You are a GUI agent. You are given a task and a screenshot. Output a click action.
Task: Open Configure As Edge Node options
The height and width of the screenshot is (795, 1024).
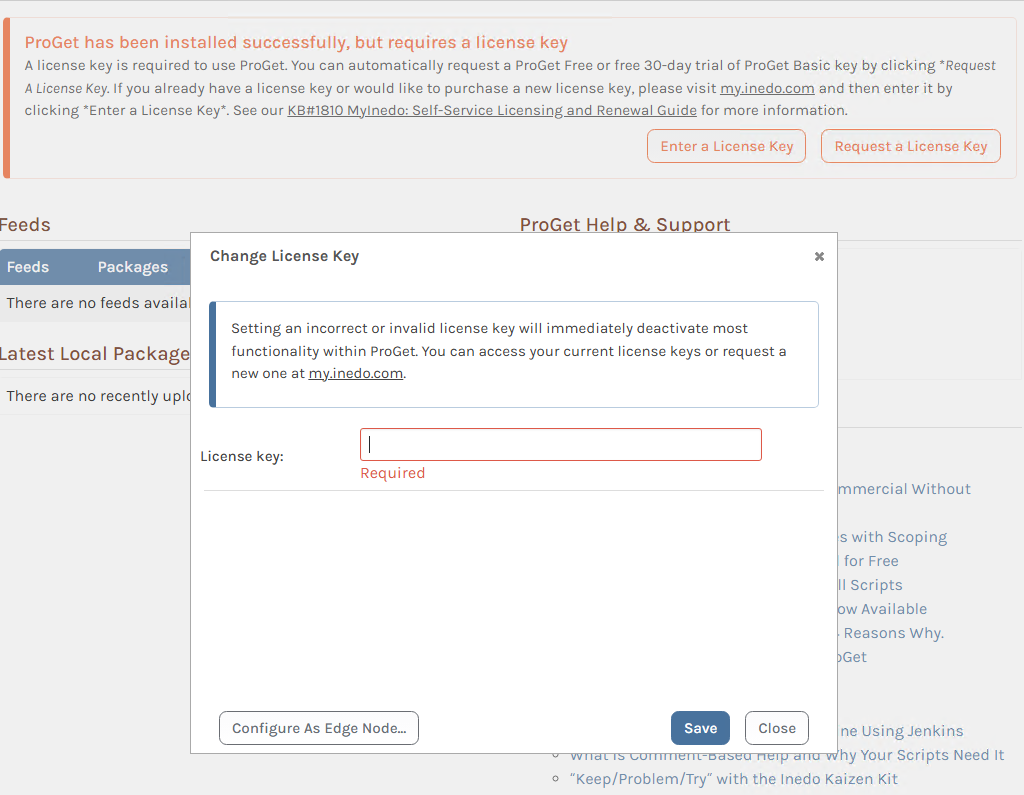[319, 728]
